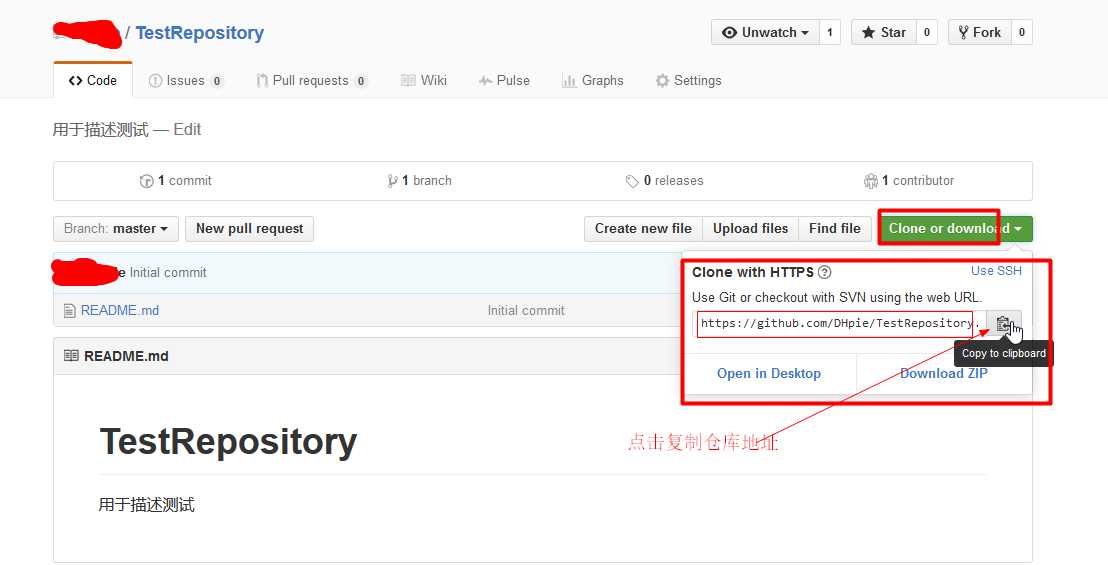This screenshot has width=1108, height=565.
Task: Switch to the Code tab
Action: 93,81
